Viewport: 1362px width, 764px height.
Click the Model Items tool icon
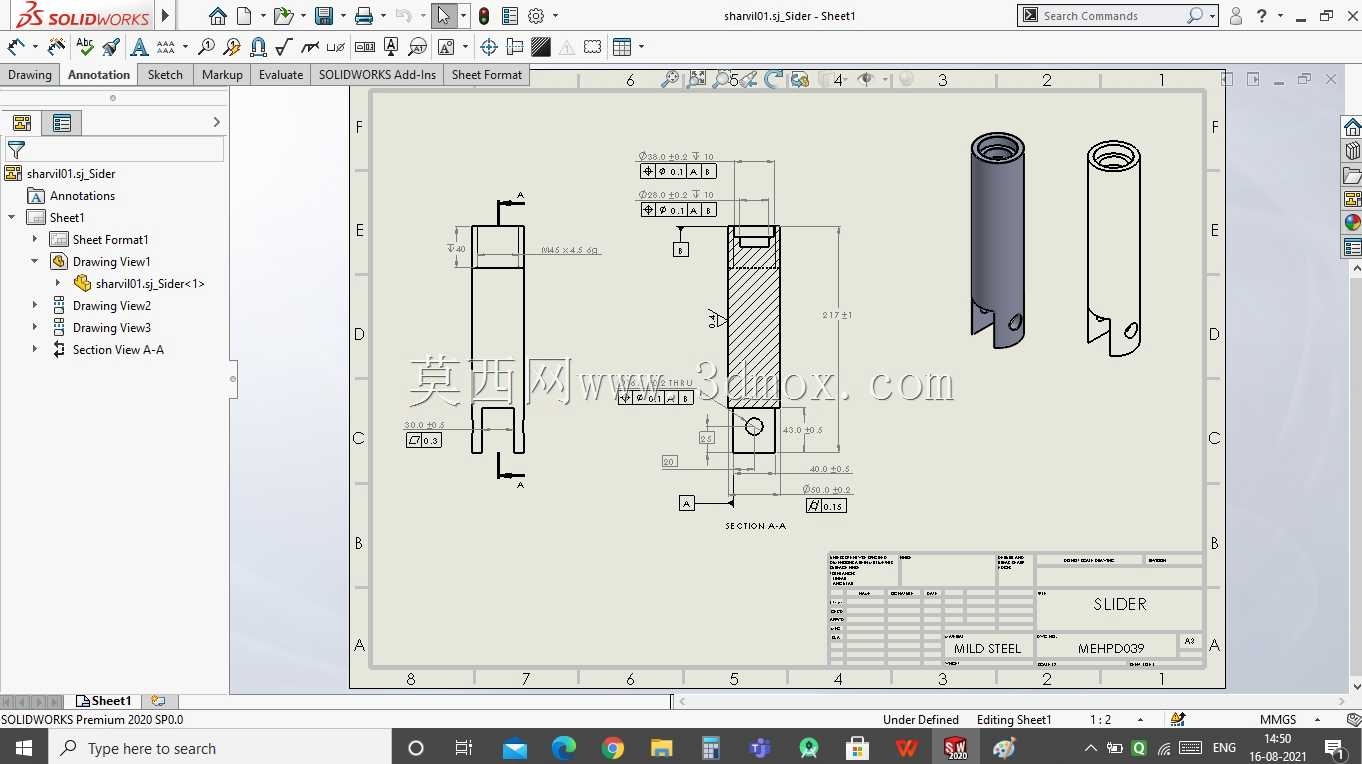click(x=57, y=46)
